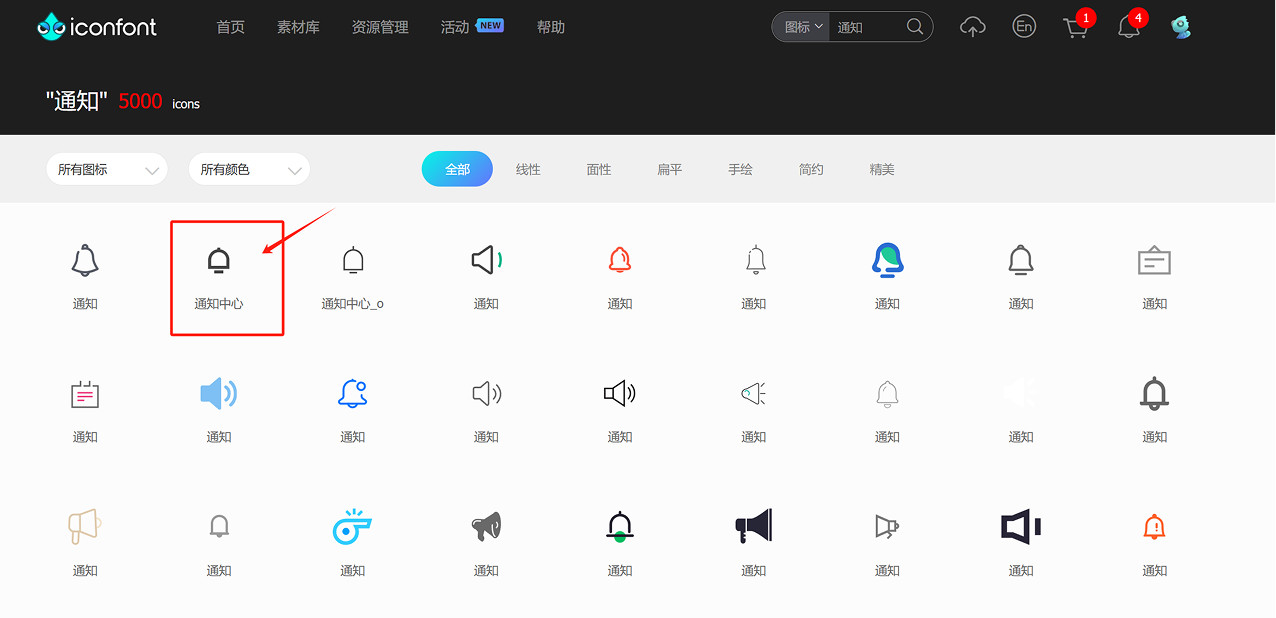Viewport: 1276px width, 618px height.
Task: Select the blue speaker 通知 icon
Action: pos(218,393)
